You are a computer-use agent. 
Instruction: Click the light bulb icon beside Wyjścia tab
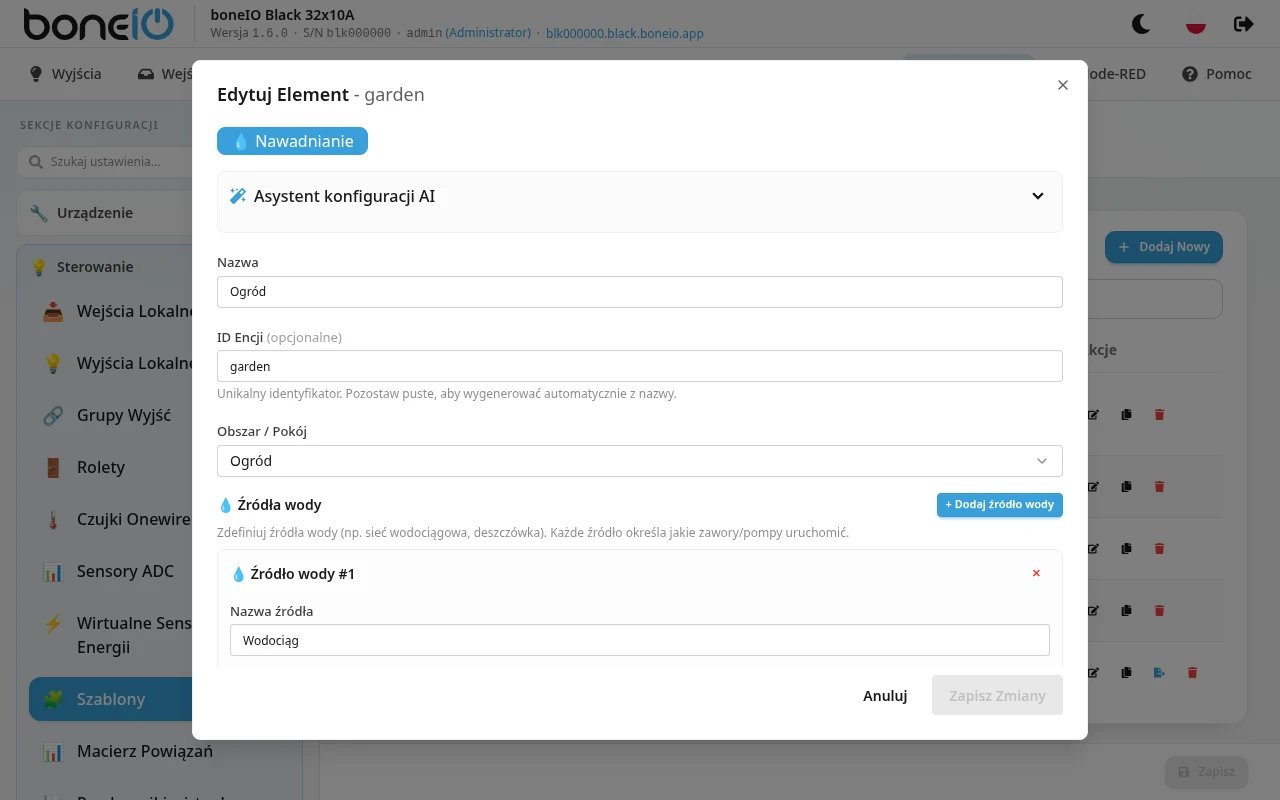36,74
